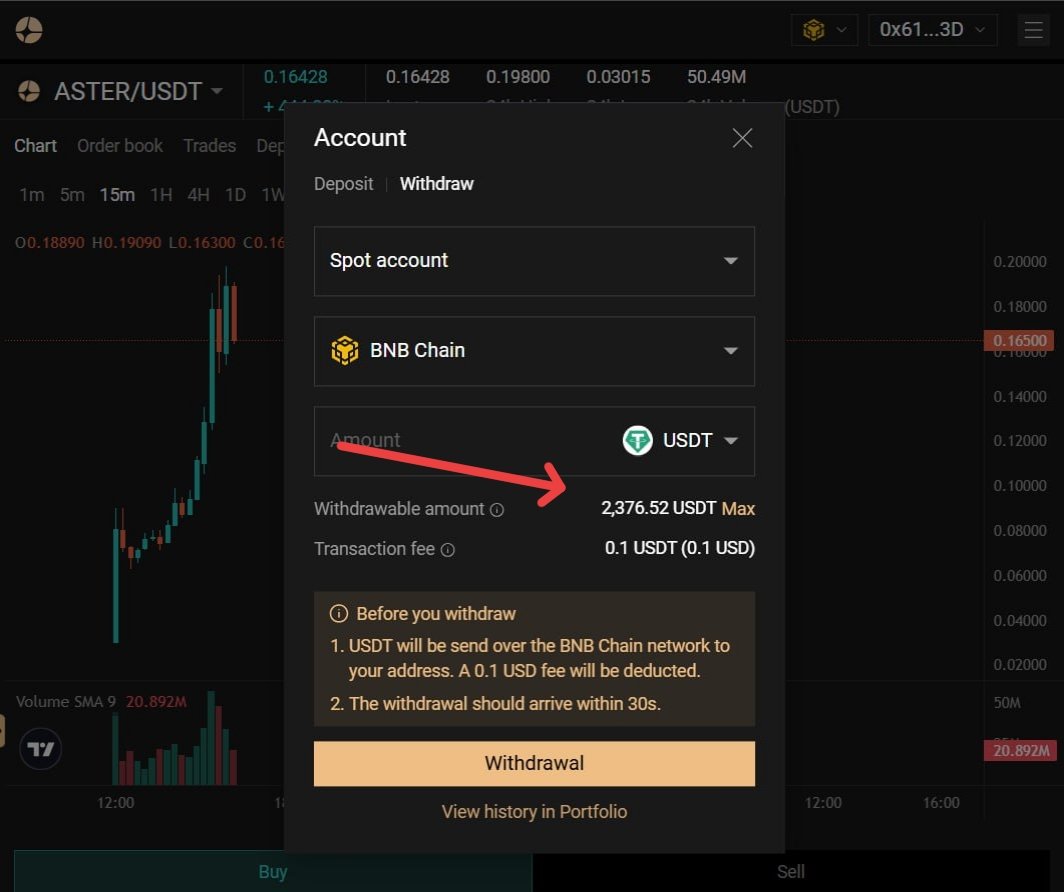Click the Aster logo in top-left corner
Viewport: 1064px width, 892px height.
click(28, 29)
